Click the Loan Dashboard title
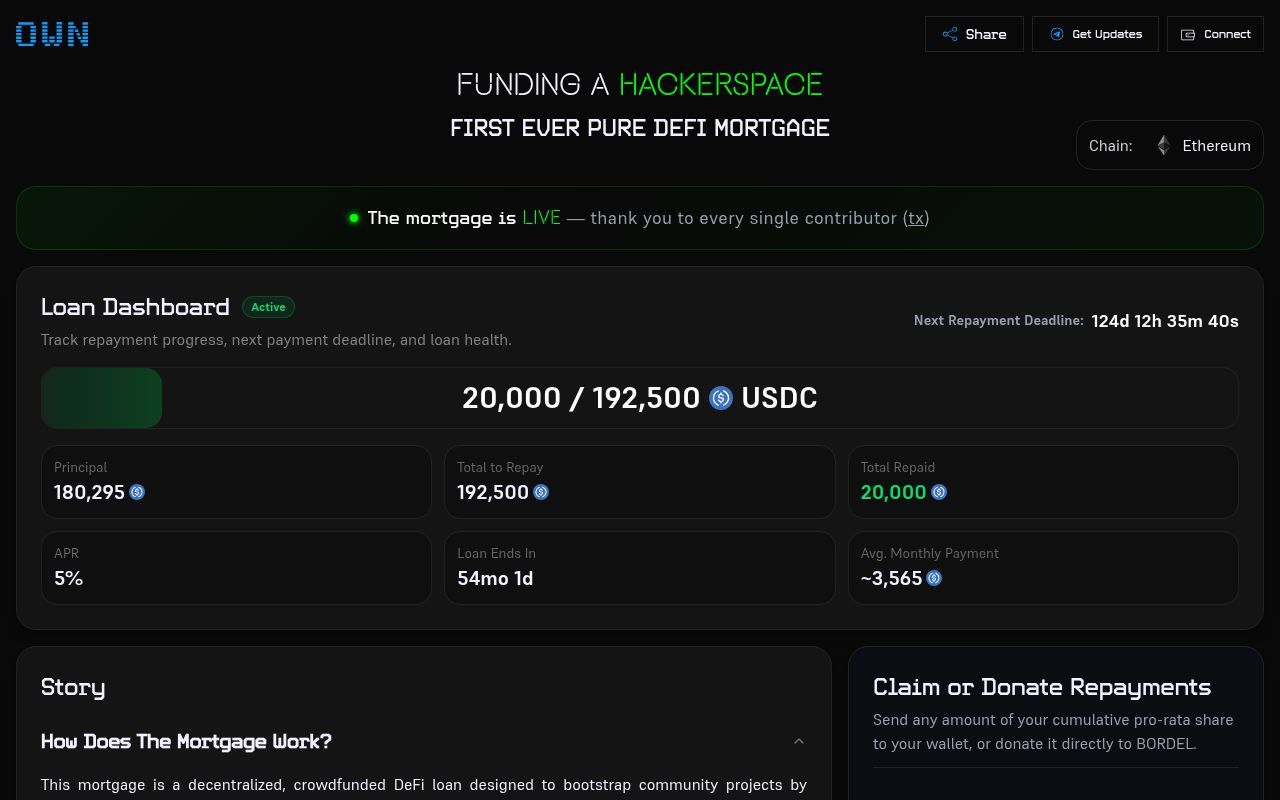The width and height of the screenshot is (1280, 800). point(135,306)
